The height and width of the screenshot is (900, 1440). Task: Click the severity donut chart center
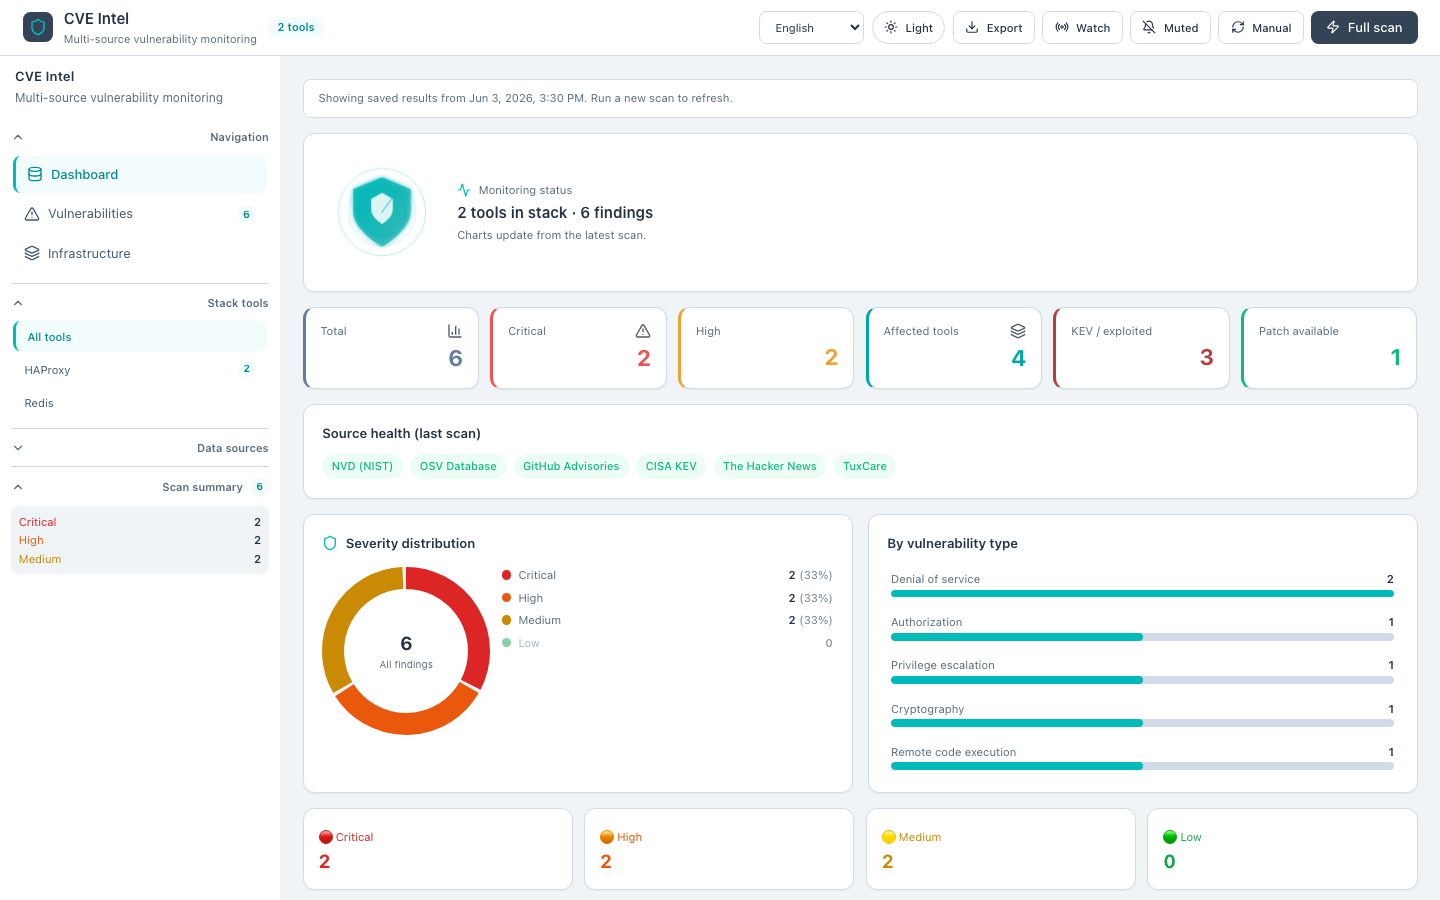(x=406, y=651)
